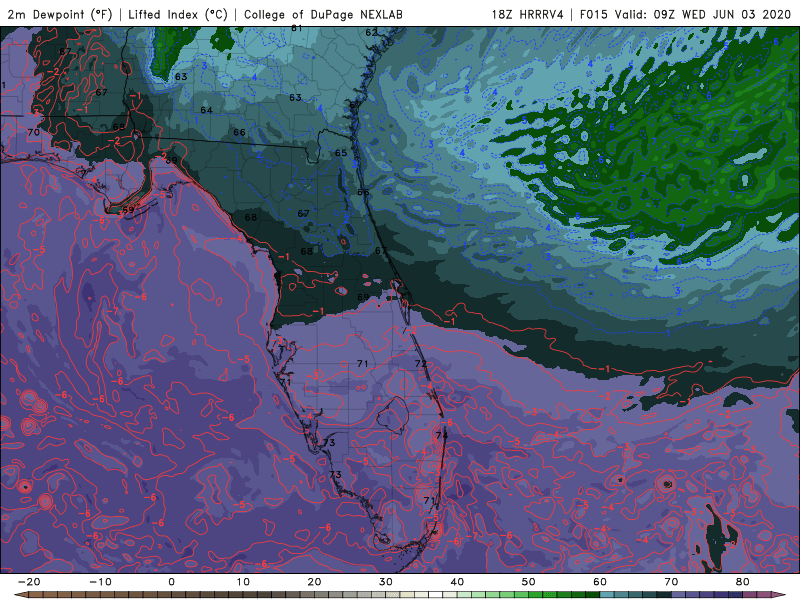
Task: Click the 70 label on the color scale
Action: point(671,582)
